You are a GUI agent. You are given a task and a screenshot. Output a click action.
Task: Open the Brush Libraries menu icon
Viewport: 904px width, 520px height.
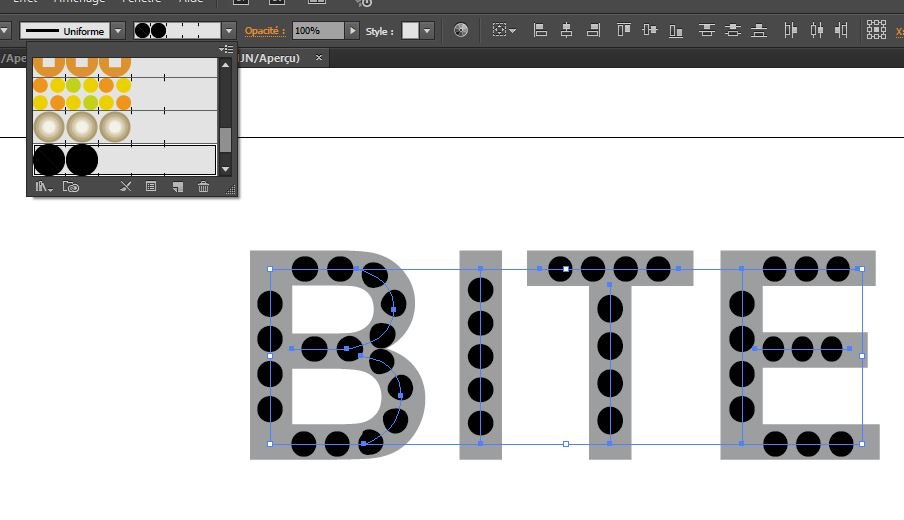pyautogui.click(x=43, y=186)
